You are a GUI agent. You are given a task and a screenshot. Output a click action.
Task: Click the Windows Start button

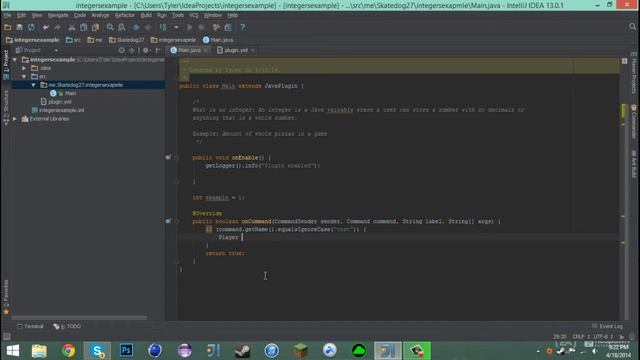point(13,351)
